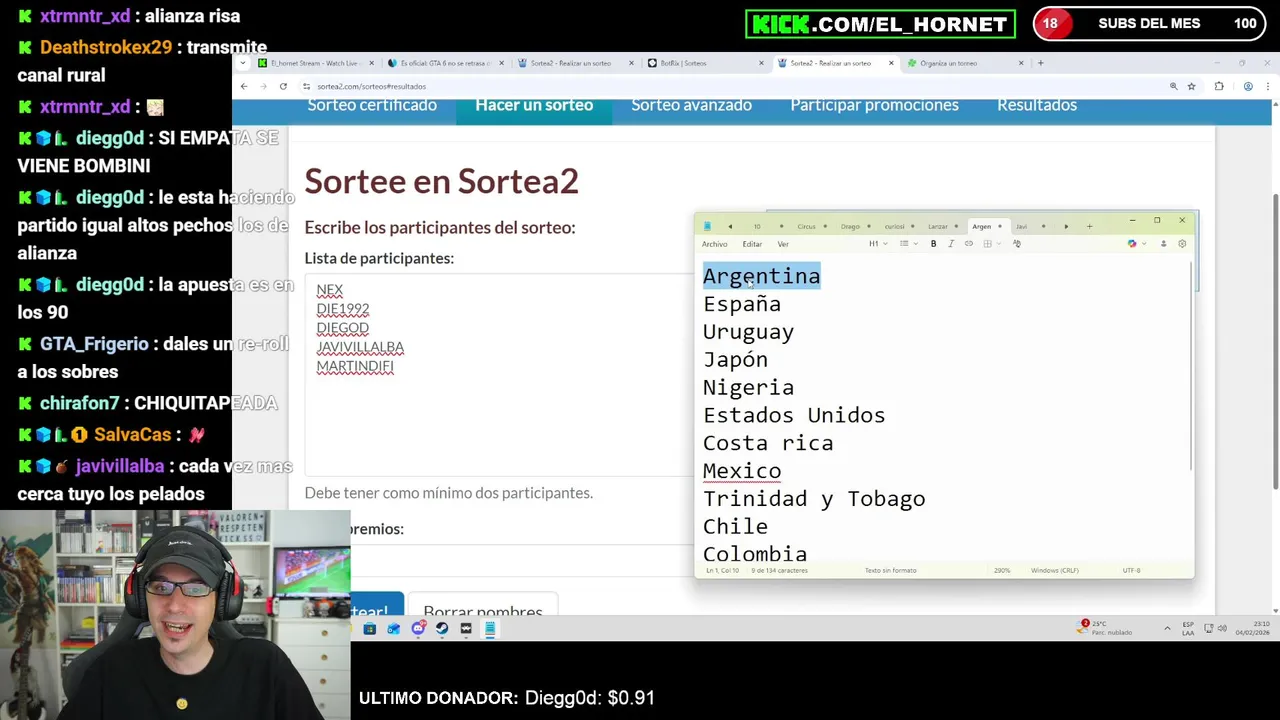The width and height of the screenshot is (1280, 720).
Task: Open the Ver menu in Notepad
Action: (x=783, y=244)
